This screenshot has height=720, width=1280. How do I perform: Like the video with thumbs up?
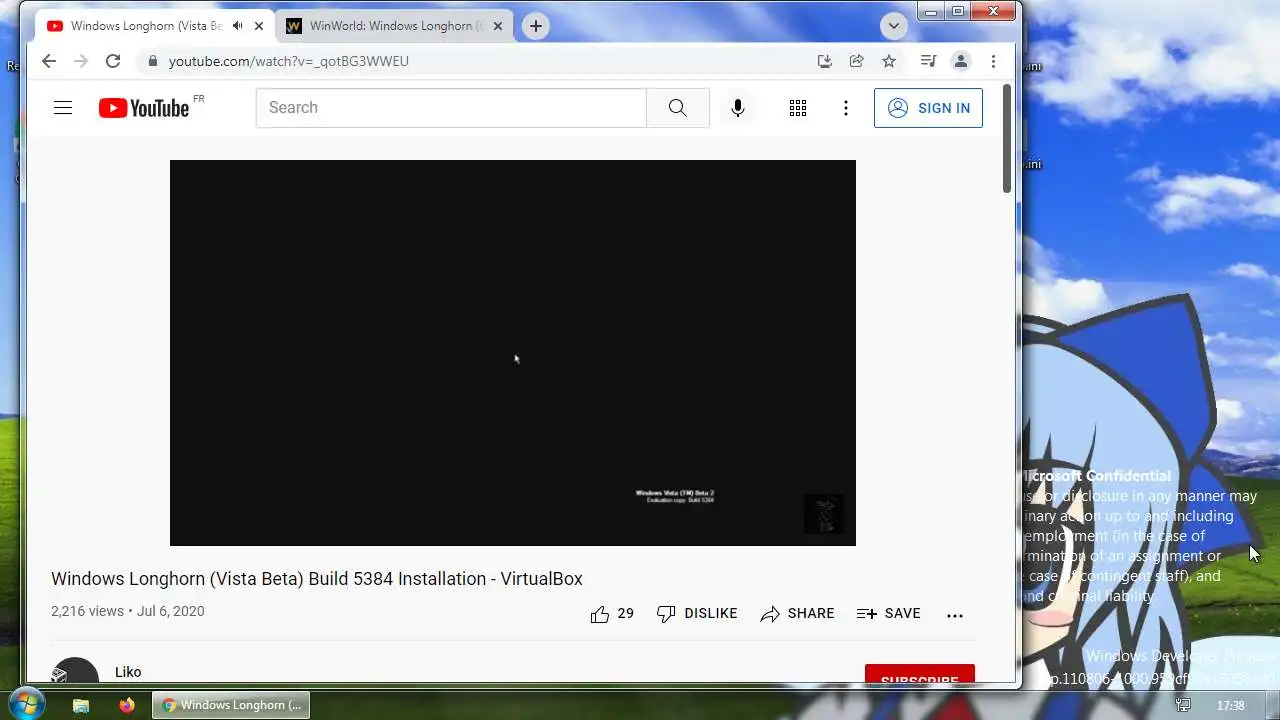(x=612, y=614)
